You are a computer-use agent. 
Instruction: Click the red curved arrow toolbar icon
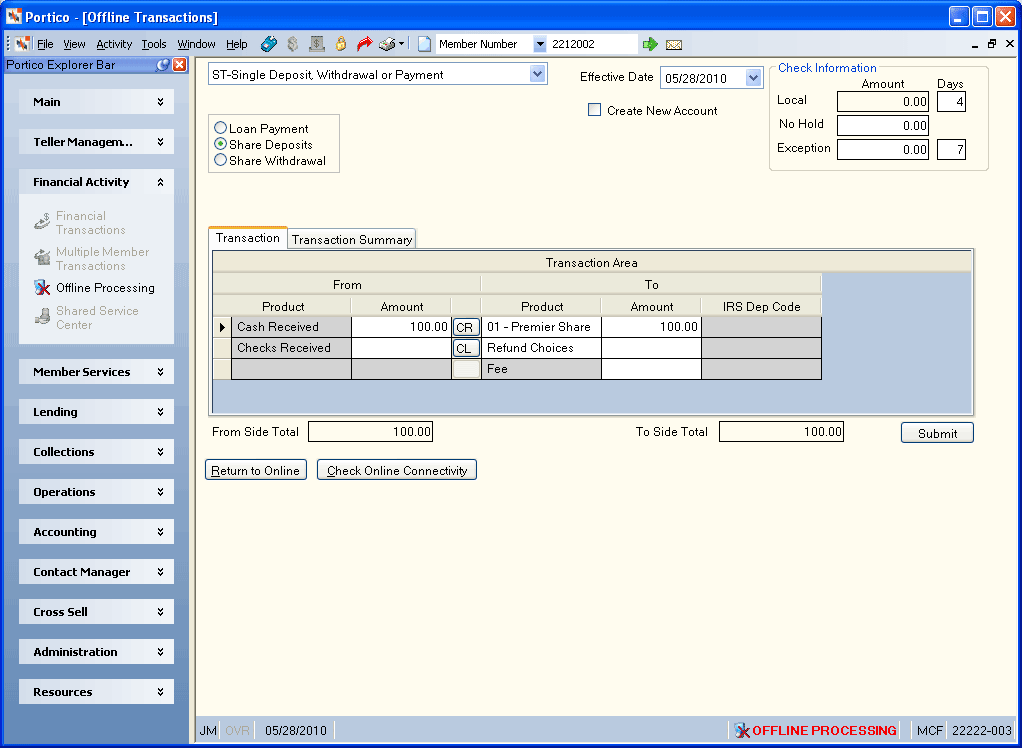click(364, 44)
